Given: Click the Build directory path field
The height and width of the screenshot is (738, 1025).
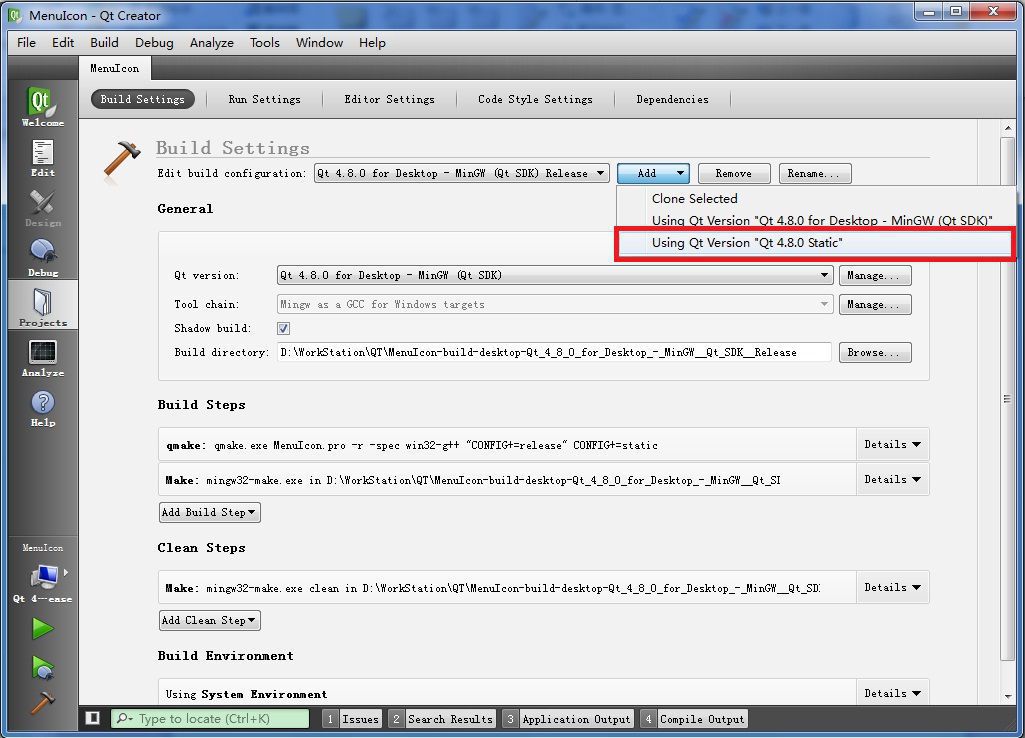Looking at the screenshot, I should coord(554,352).
